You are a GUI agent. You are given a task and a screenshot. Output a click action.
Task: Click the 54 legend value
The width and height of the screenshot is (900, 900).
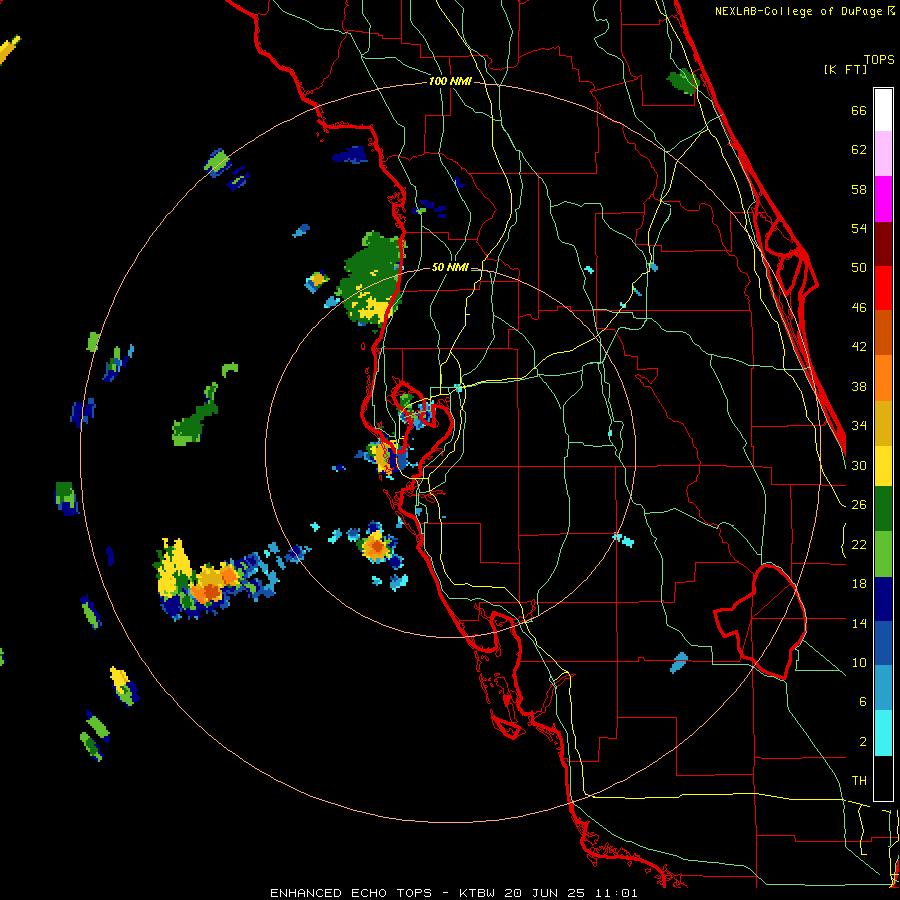(x=859, y=229)
